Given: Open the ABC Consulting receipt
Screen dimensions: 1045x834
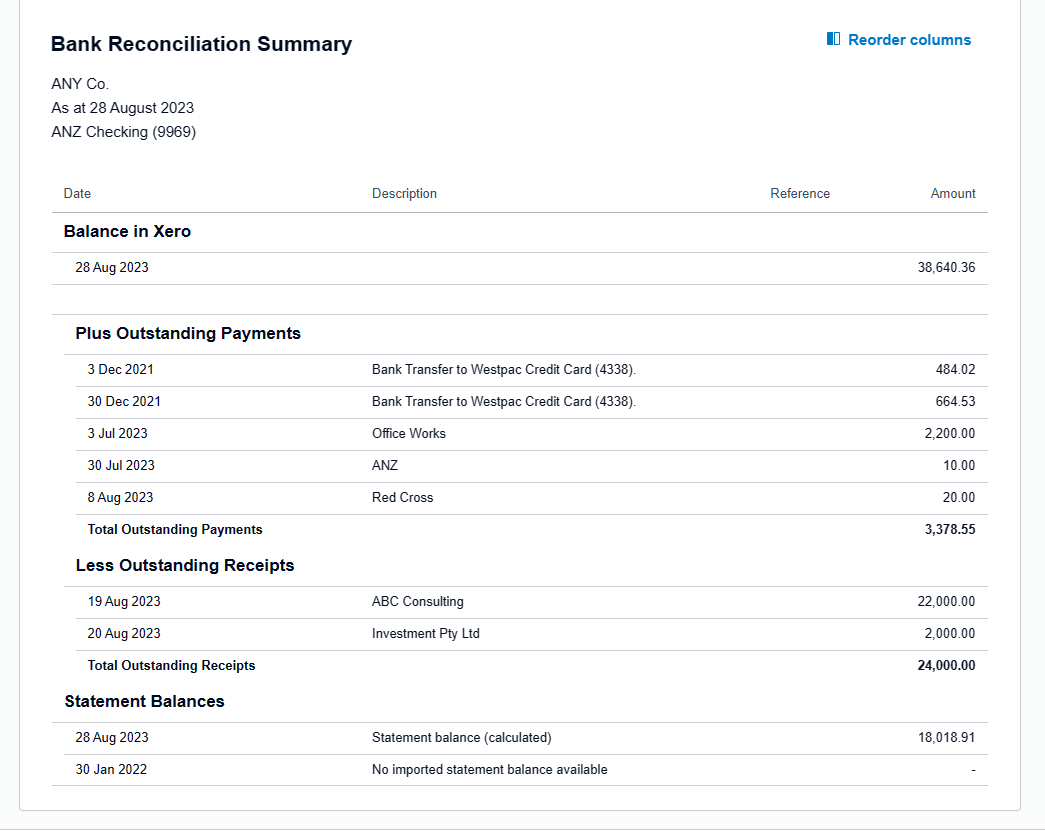Looking at the screenshot, I should (417, 602).
